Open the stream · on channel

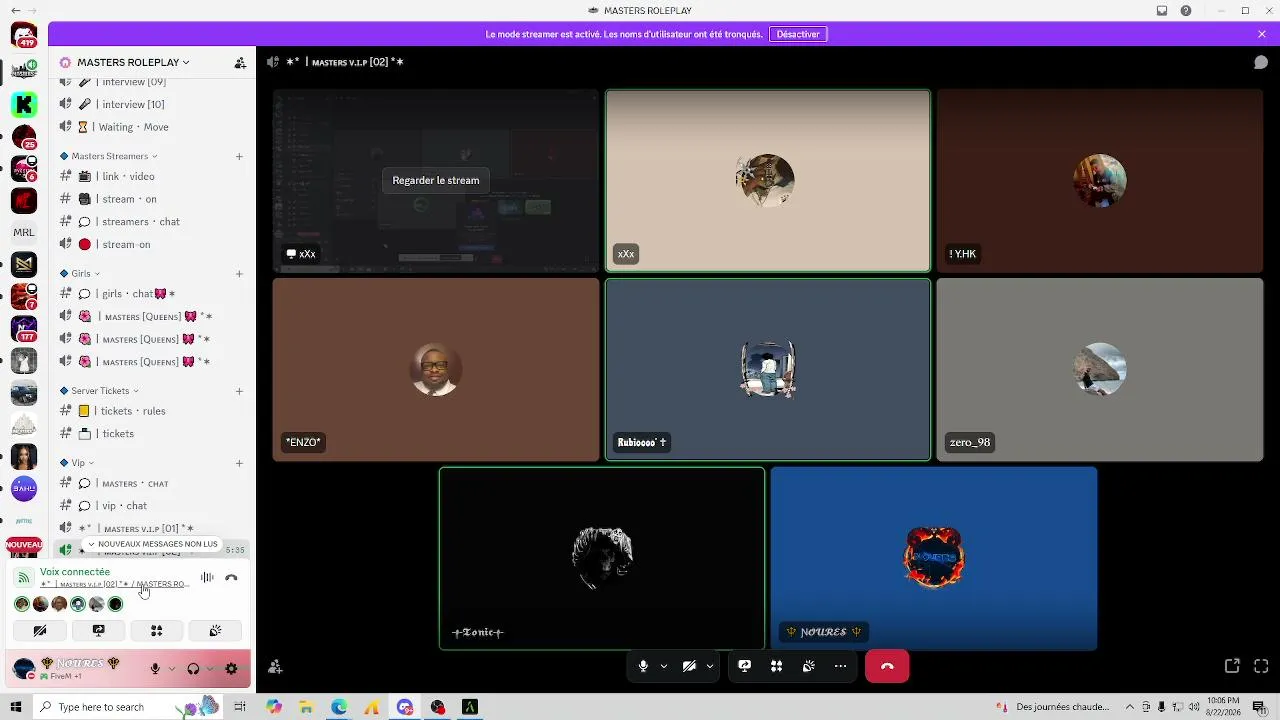152,199
